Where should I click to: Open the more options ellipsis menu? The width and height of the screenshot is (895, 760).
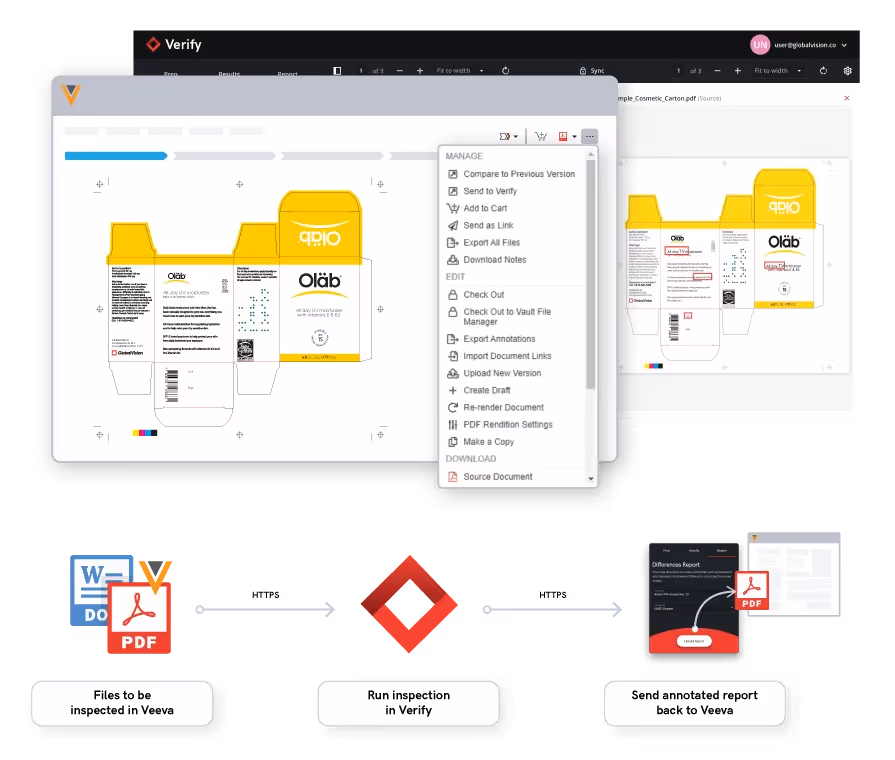pyautogui.click(x=589, y=136)
